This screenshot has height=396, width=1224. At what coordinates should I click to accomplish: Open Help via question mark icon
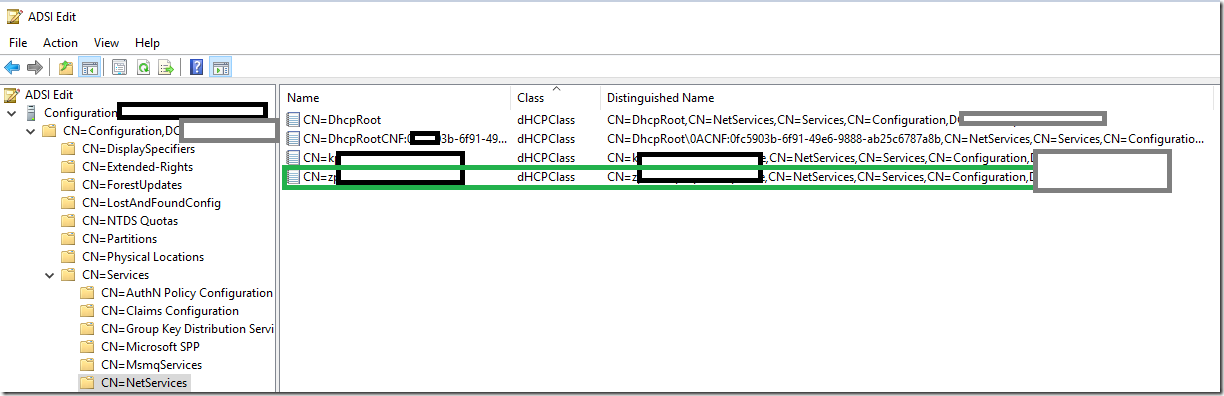(197, 68)
